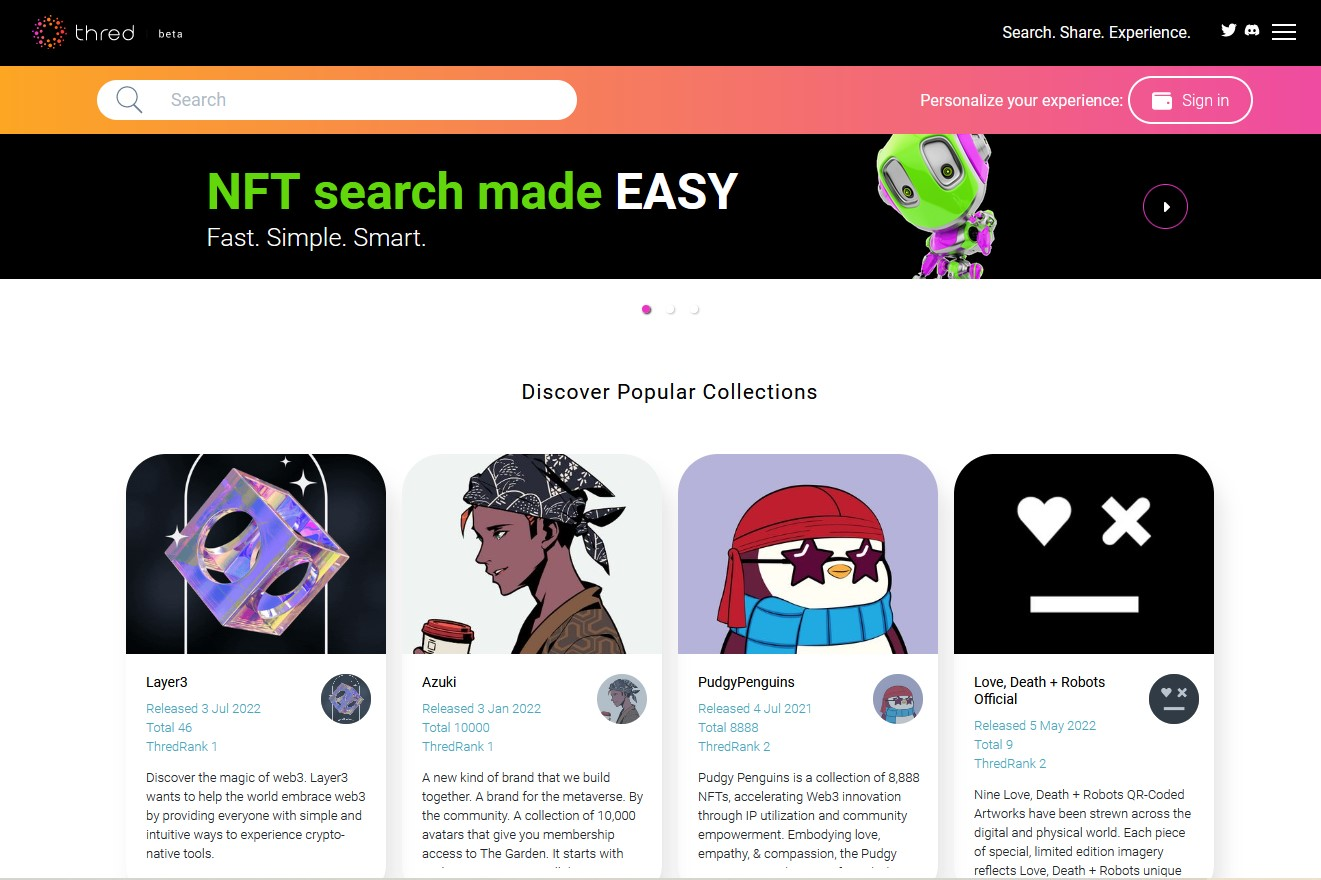
Task: Open the Layer3 cube thumbnail
Action: [x=256, y=554]
